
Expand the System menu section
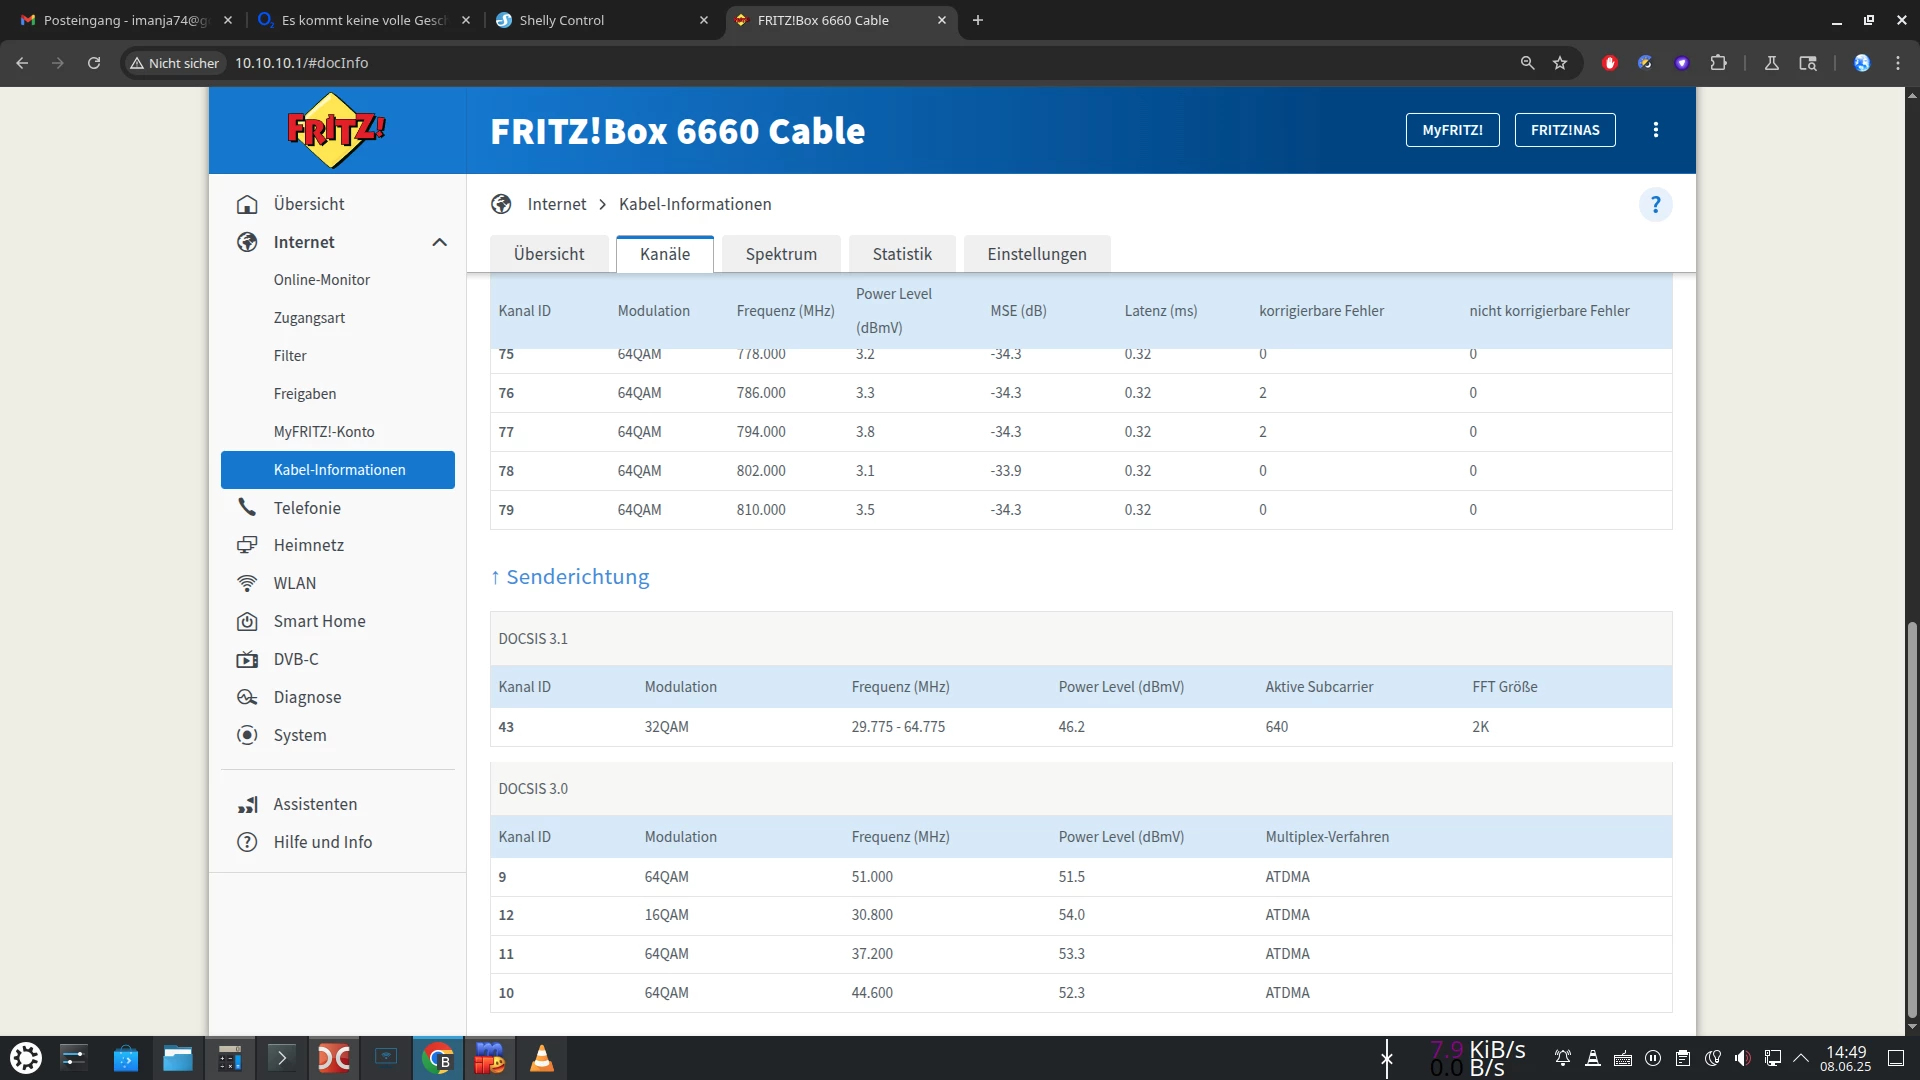coord(299,735)
